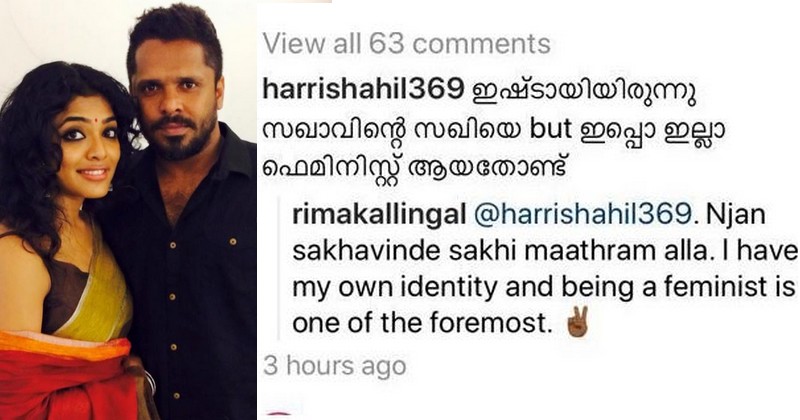Follow the blue @harrishahil369 mention
The width and height of the screenshot is (800, 420).
click(582, 215)
